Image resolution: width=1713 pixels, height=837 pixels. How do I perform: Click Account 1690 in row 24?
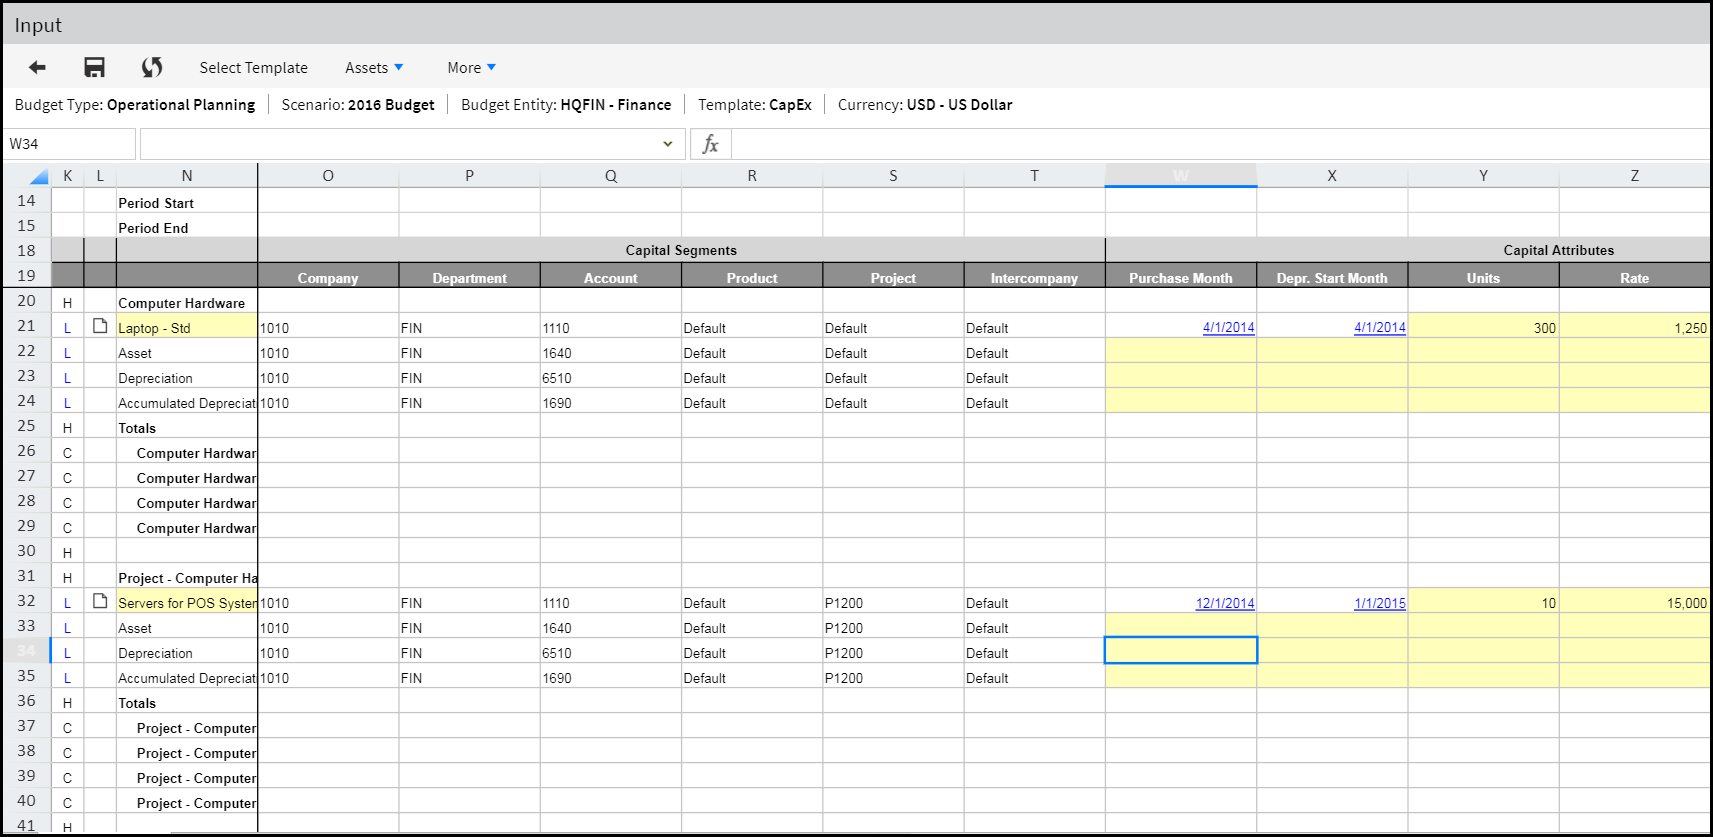(611, 402)
